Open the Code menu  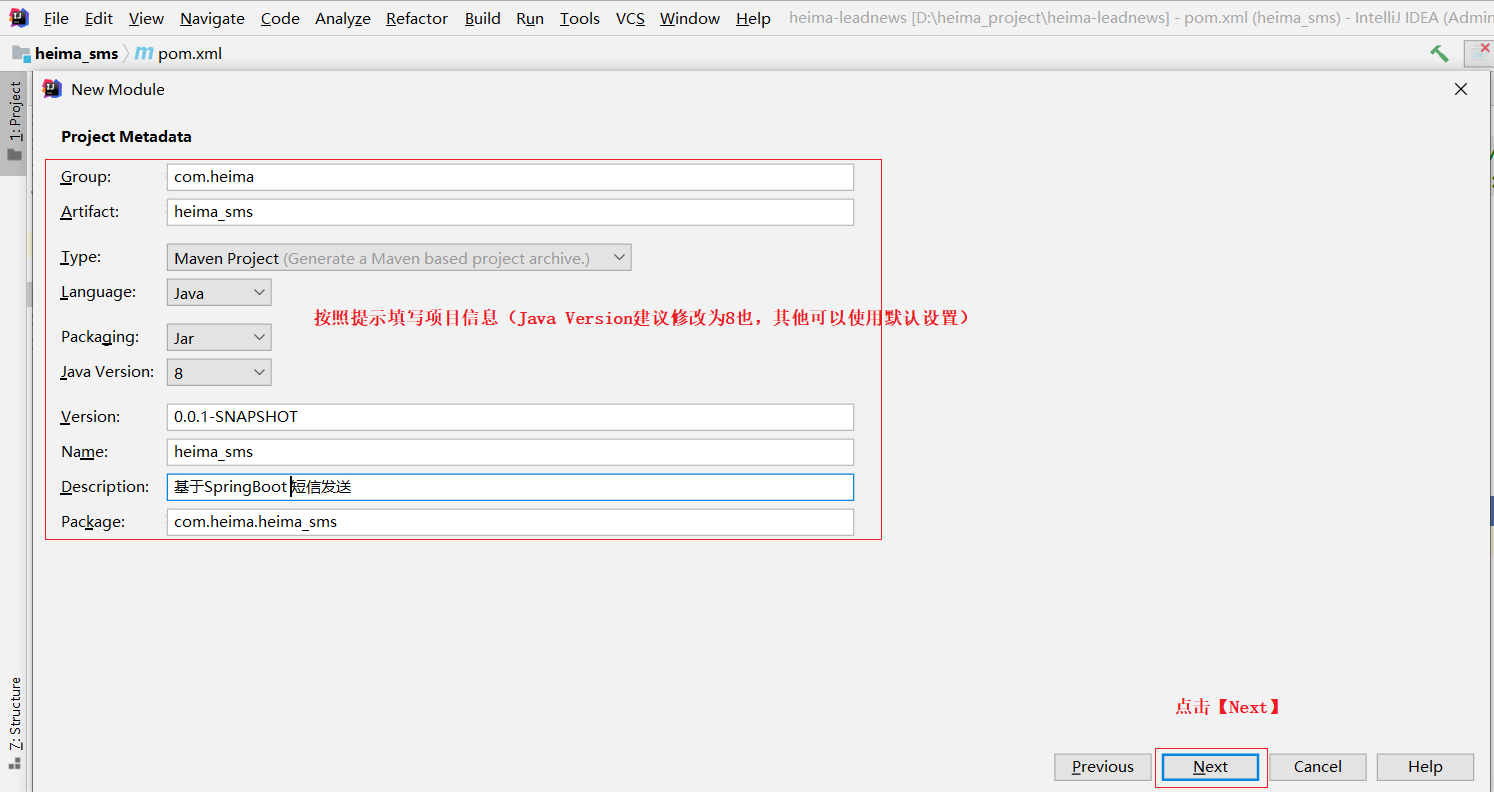[280, 18]
